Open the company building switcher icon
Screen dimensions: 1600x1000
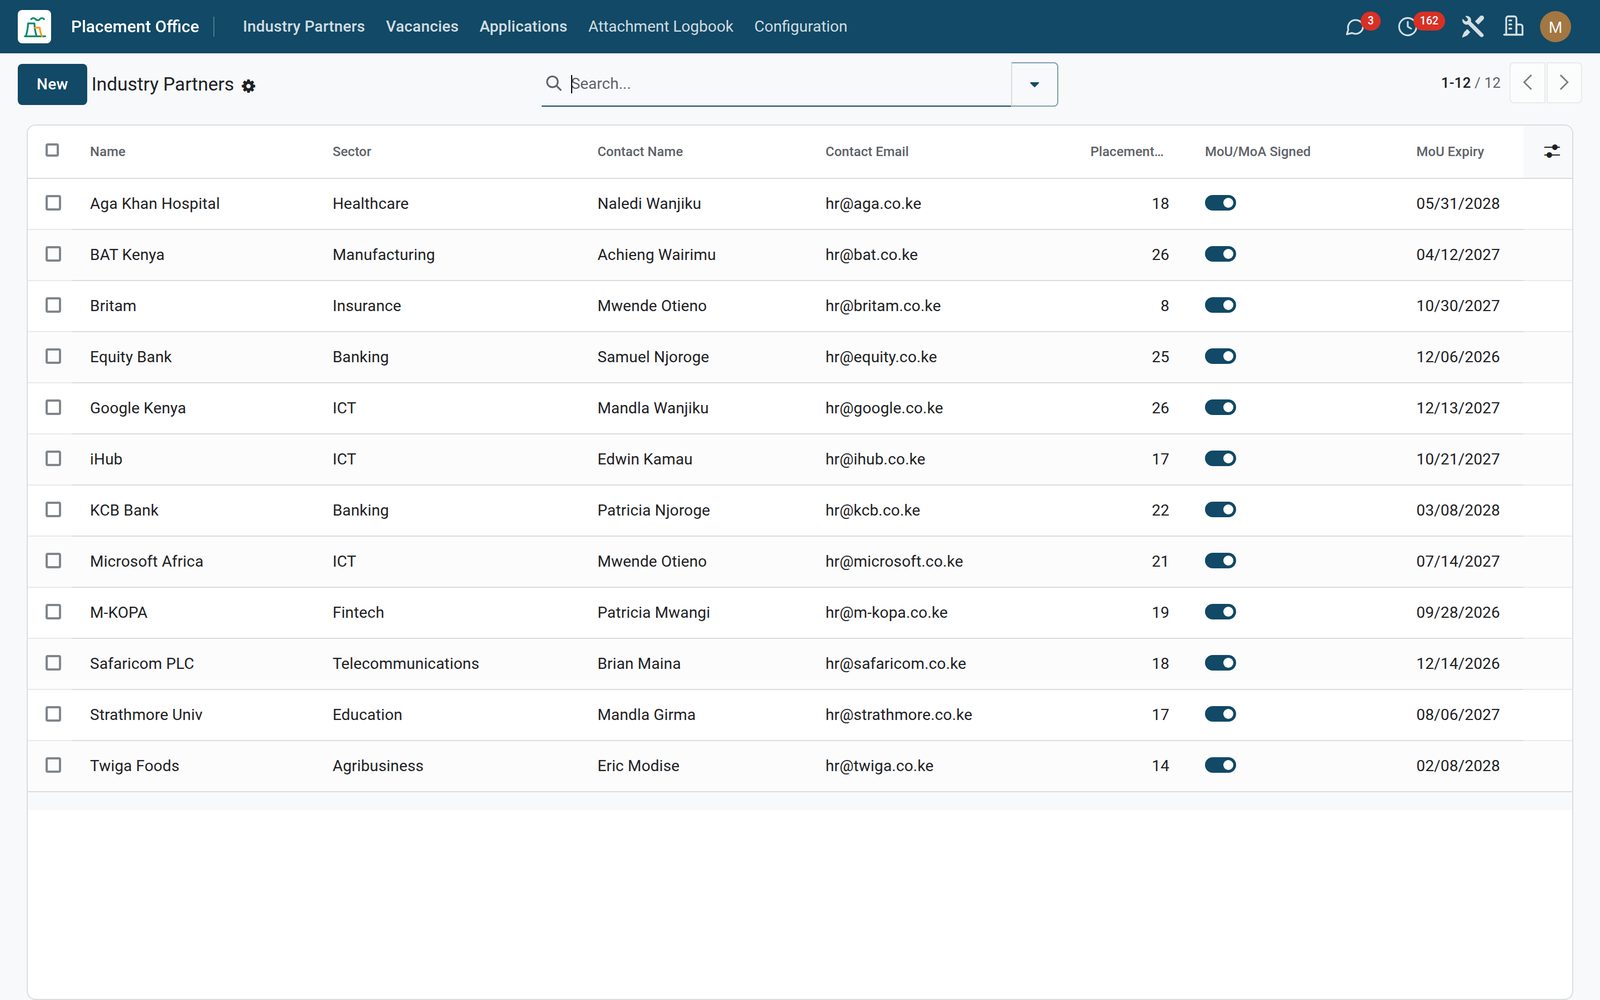[x=1514, y=27]
